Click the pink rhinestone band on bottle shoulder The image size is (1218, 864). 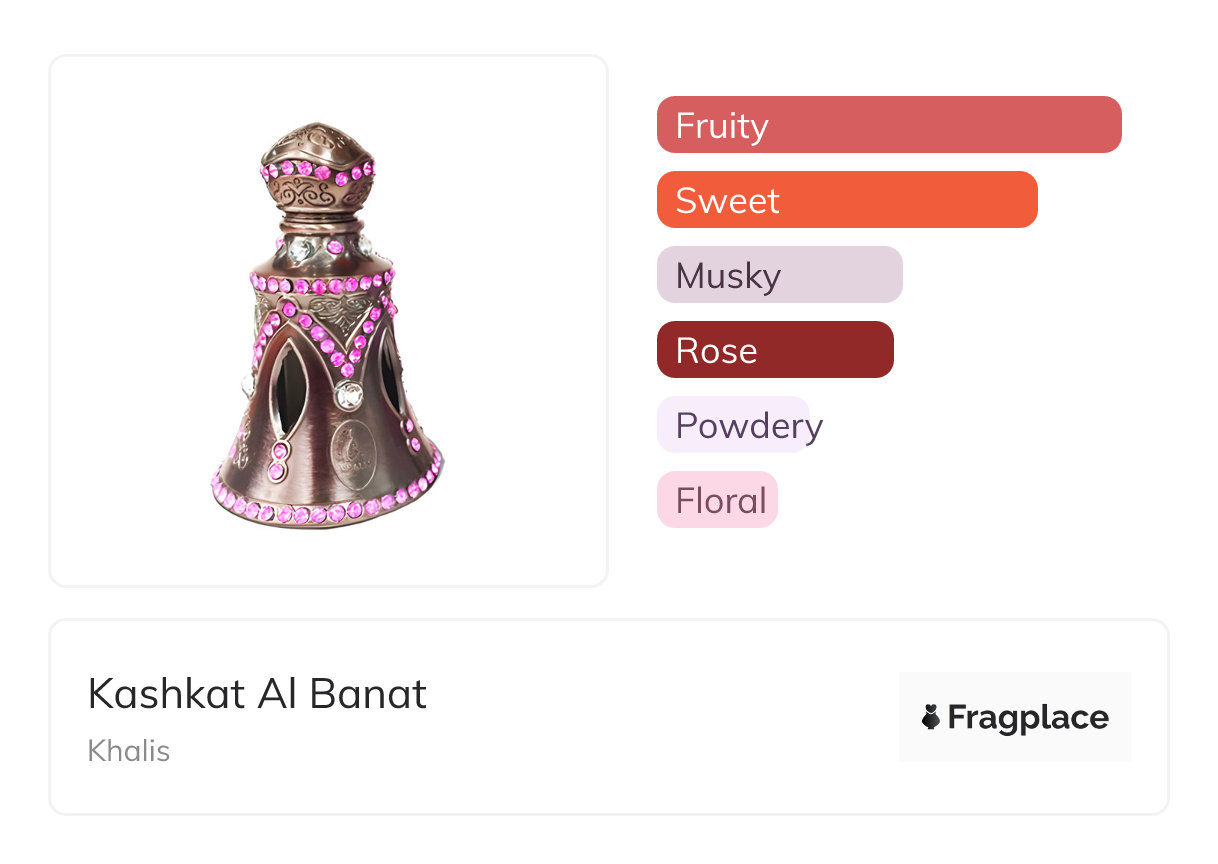tap(320, 285)
